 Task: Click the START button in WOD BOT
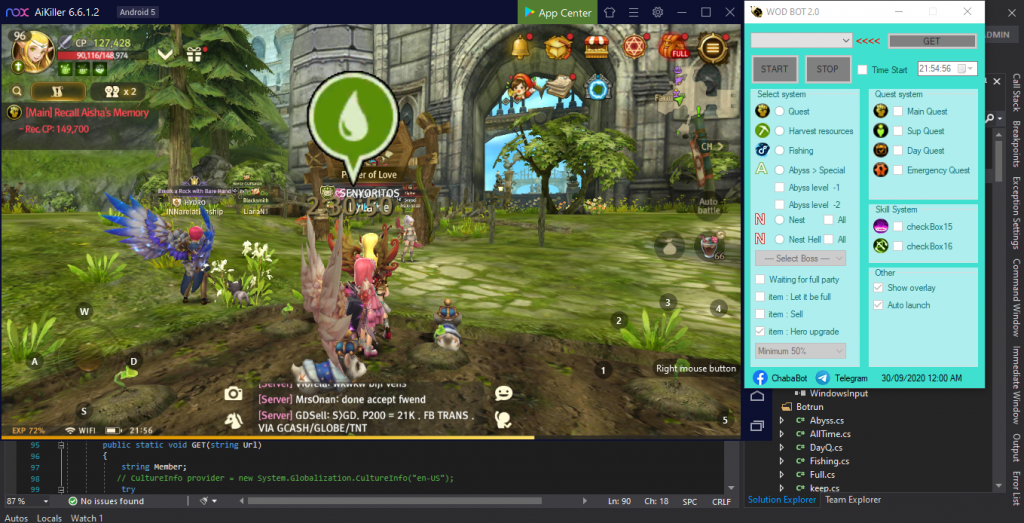pos(775,69)
